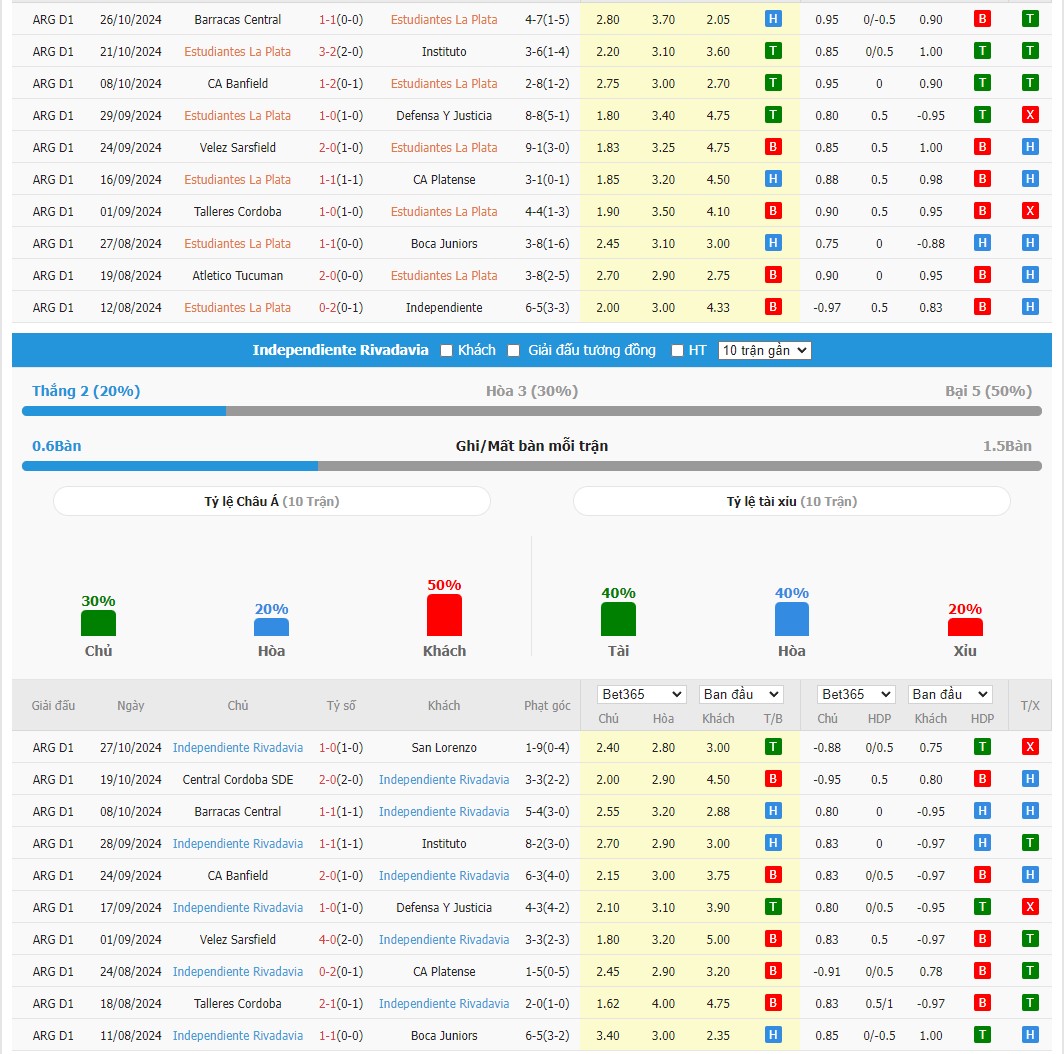
Task: Click the red B 1X2 badge in Rivadavia vs CA Platense row
Action: [773, 971]
